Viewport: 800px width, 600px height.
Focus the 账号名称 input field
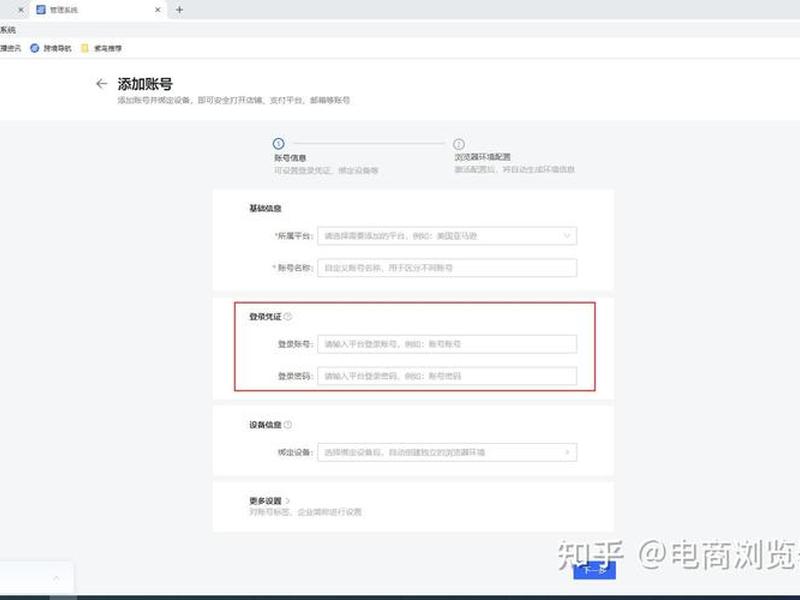[447, 268]
